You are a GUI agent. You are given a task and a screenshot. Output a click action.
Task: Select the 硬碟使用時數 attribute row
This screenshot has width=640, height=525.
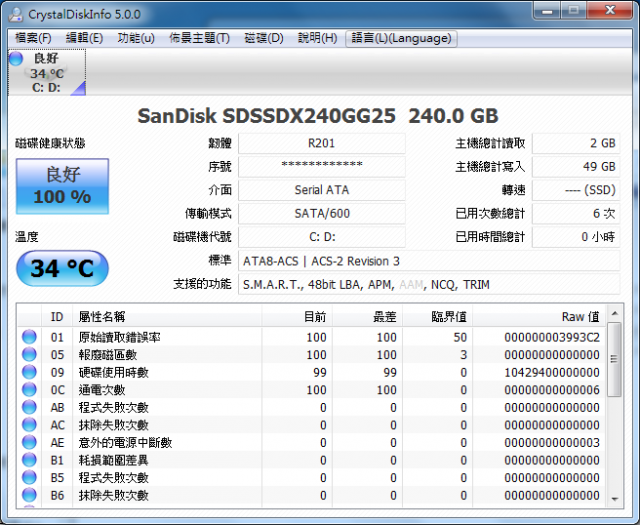(312, 372)
